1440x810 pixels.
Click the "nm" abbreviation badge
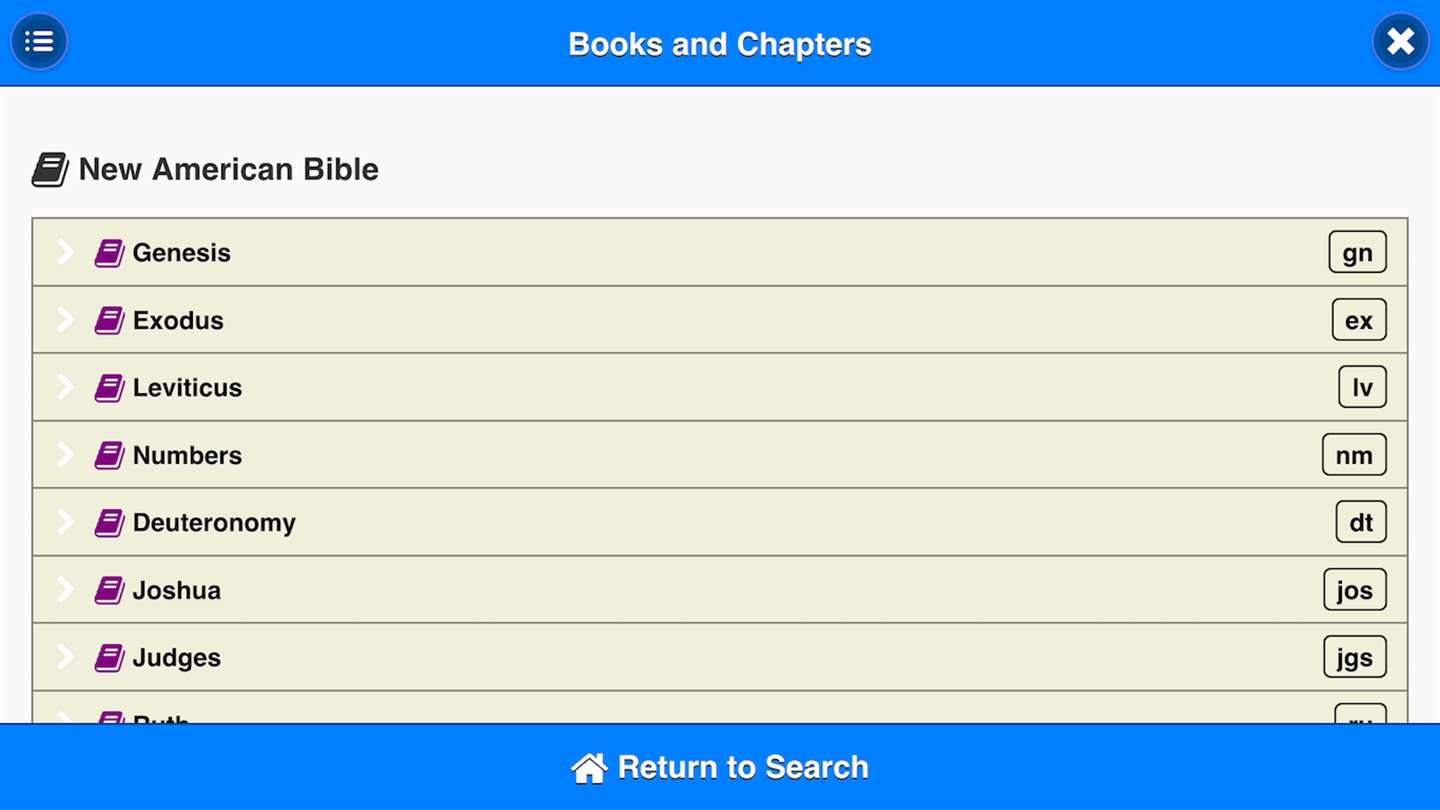click(x=1354, y=456)
